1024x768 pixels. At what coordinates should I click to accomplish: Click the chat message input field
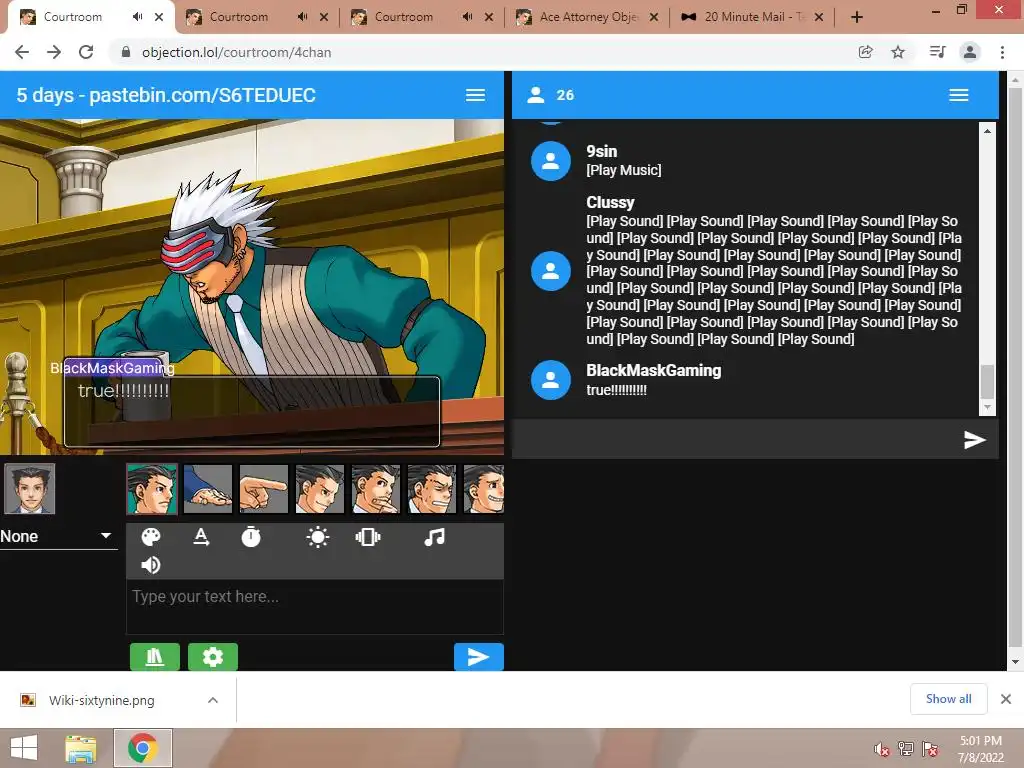point(735,440)
